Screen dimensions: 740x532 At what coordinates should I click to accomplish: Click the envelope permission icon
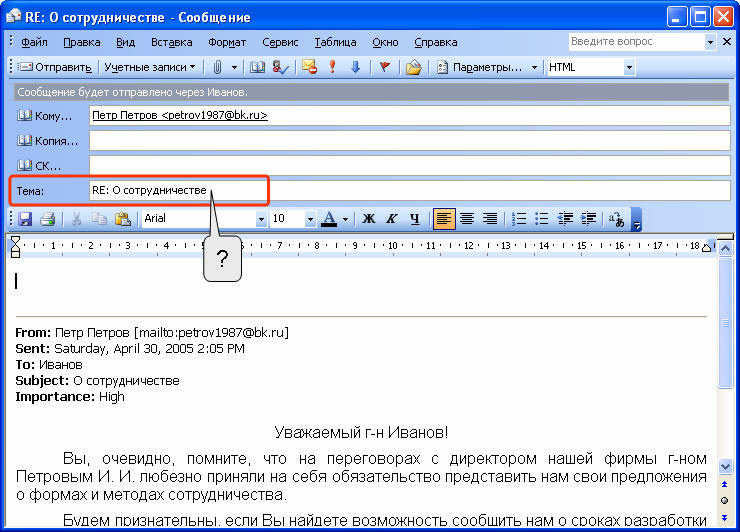pos(310,68)
